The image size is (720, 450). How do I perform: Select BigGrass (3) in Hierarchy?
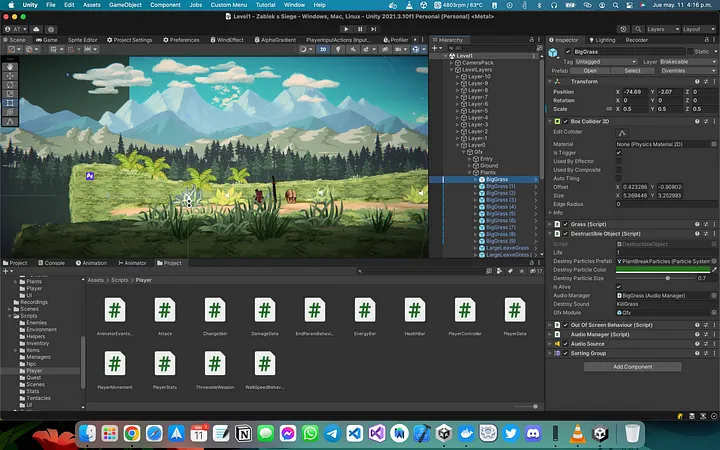point(501,200)
